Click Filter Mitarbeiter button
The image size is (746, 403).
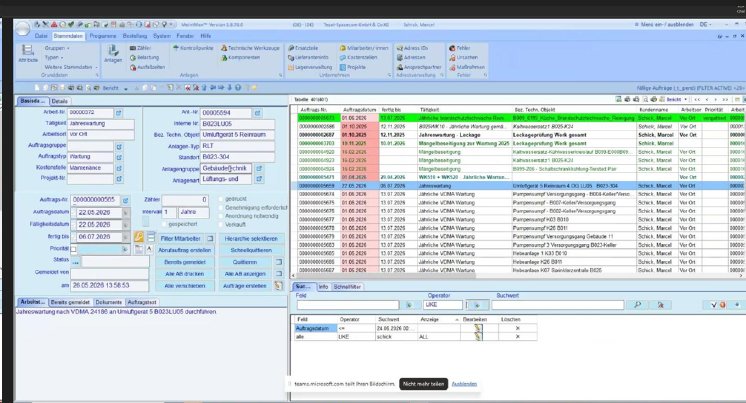click(x=180, y=238)
